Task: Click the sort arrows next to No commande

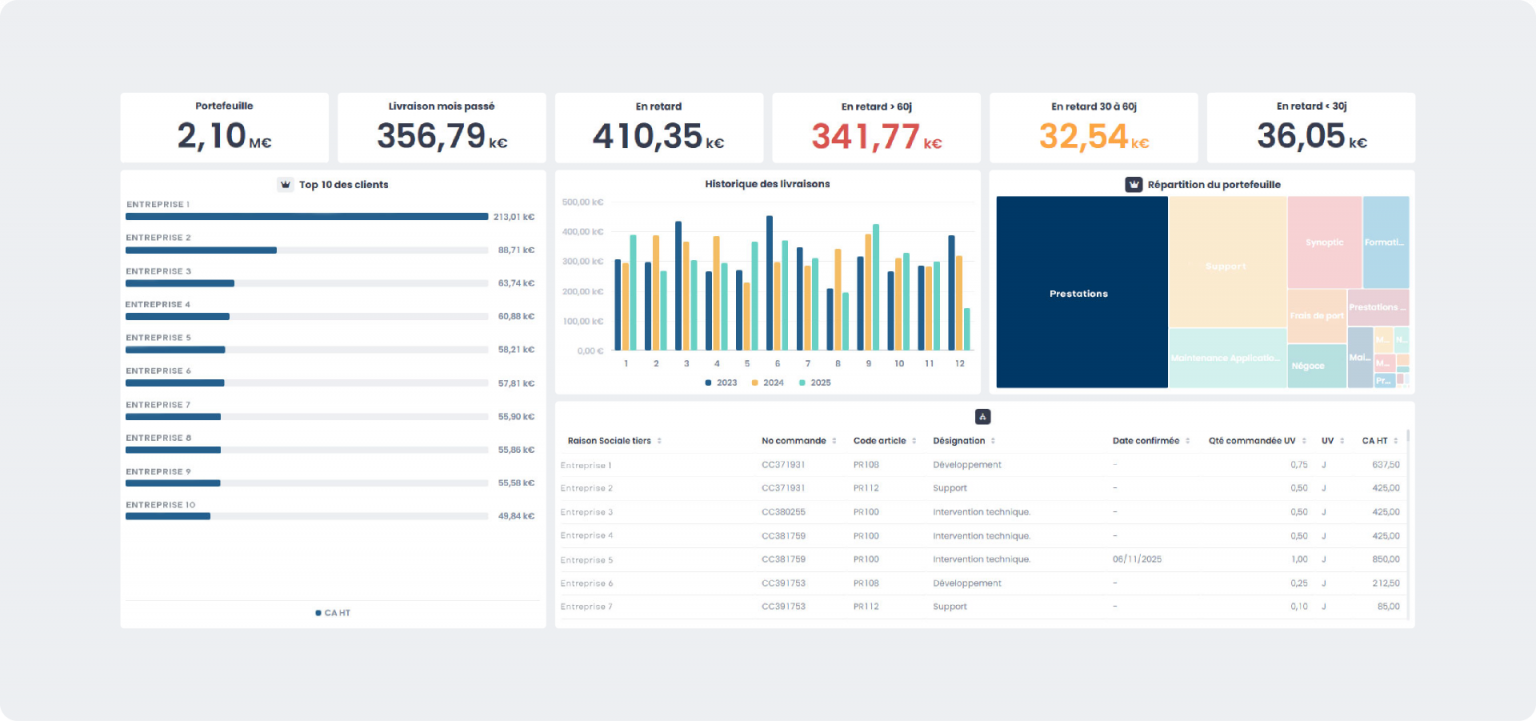Action: (x=834, y=441)
